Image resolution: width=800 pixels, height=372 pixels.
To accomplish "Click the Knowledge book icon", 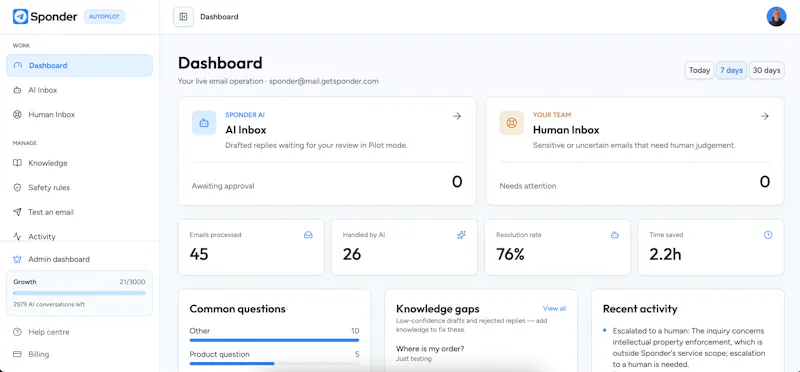I will (x=18, y=163).
